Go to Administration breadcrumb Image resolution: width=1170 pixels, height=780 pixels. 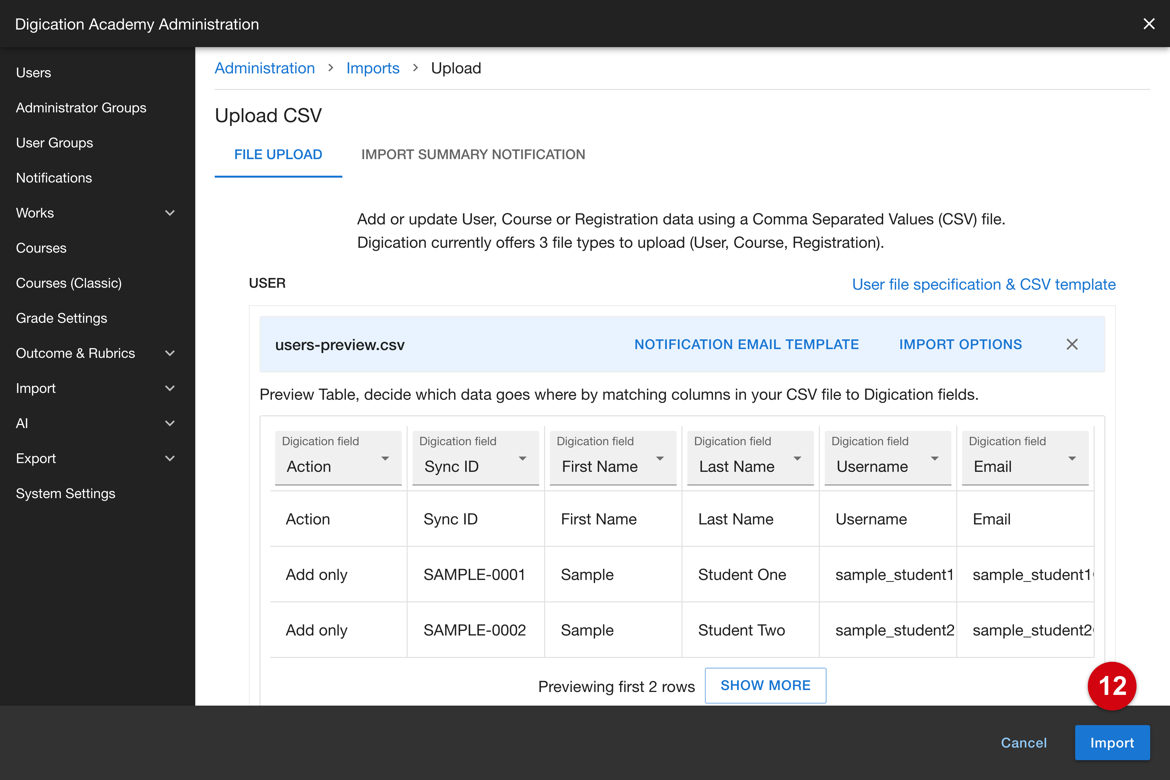(x=265, y=68)
